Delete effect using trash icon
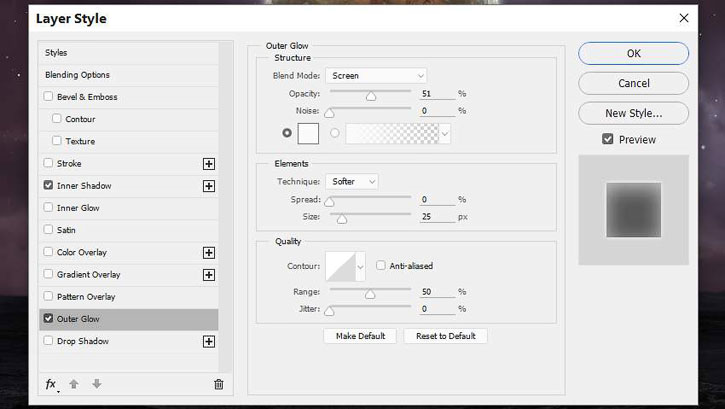725x409 pixels. coord(219,384)
